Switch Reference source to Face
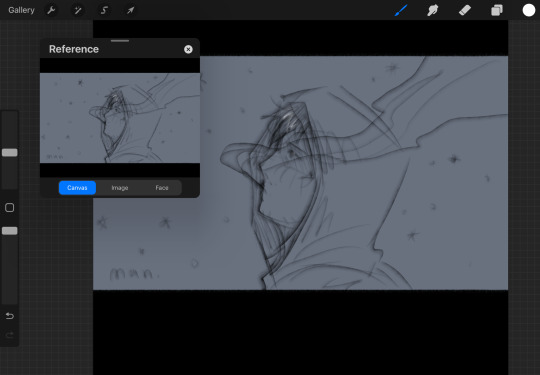Screen dimensions: 540x375 (x=162, y=188)
